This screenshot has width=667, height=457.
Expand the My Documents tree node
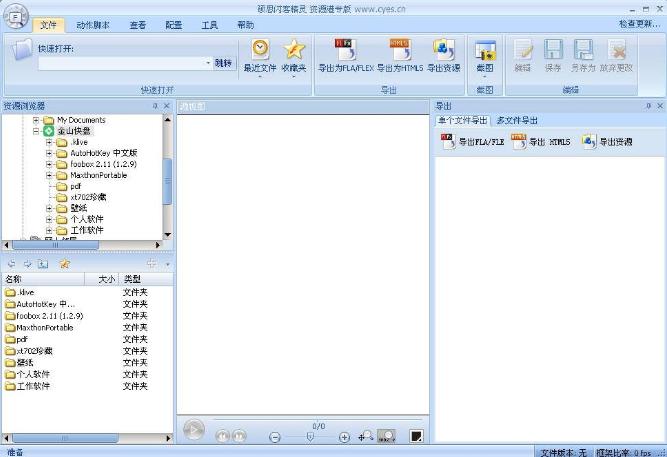point(36,120)
